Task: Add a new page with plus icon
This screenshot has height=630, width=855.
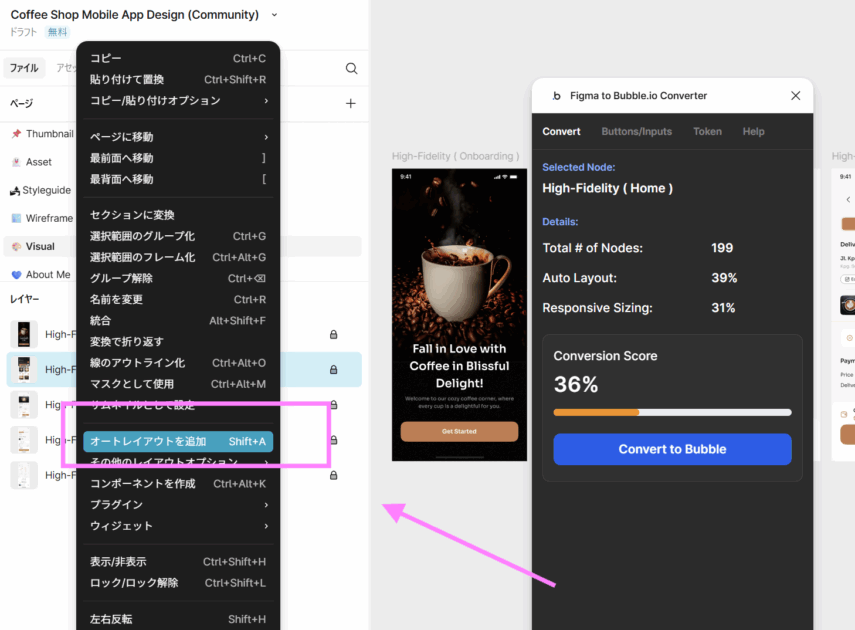Action: click(351, 103)
